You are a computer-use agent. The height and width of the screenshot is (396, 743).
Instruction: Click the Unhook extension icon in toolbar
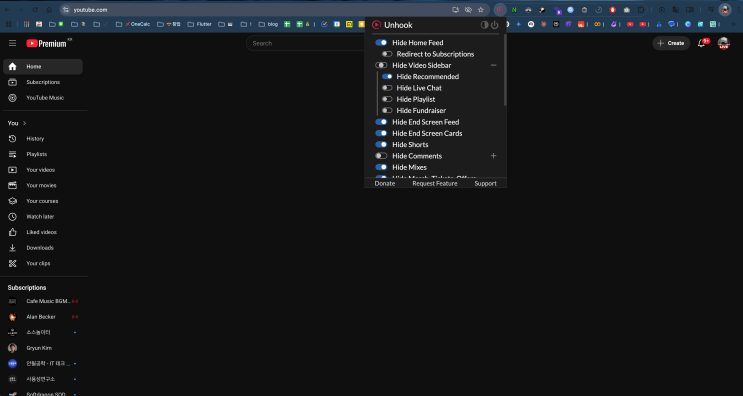tap(500, 9)
